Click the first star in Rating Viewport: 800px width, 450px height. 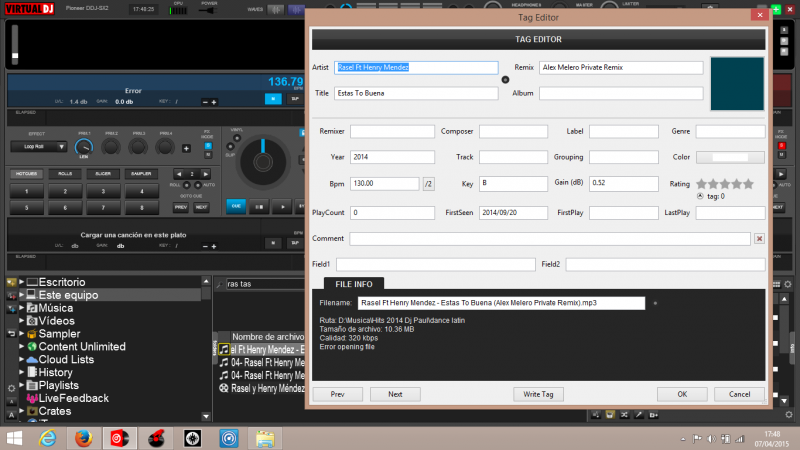702,184
